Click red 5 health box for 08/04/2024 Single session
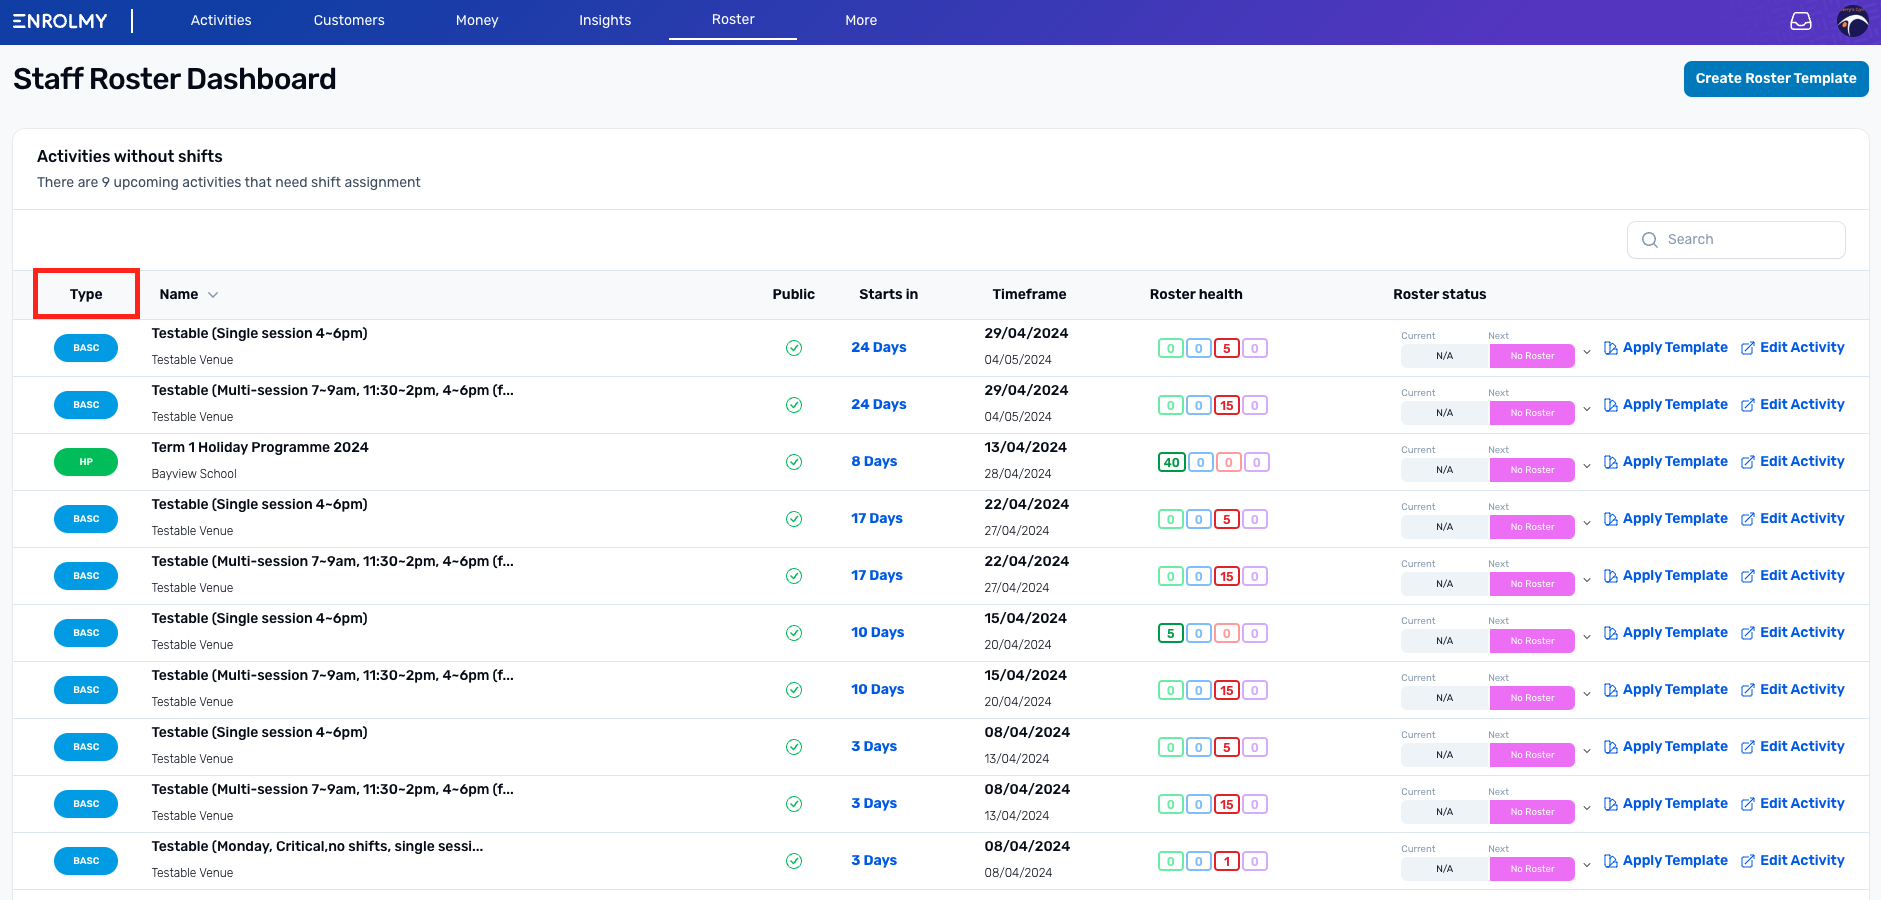The width and height of the screenshot is (1881, 900). [1227, 747]
